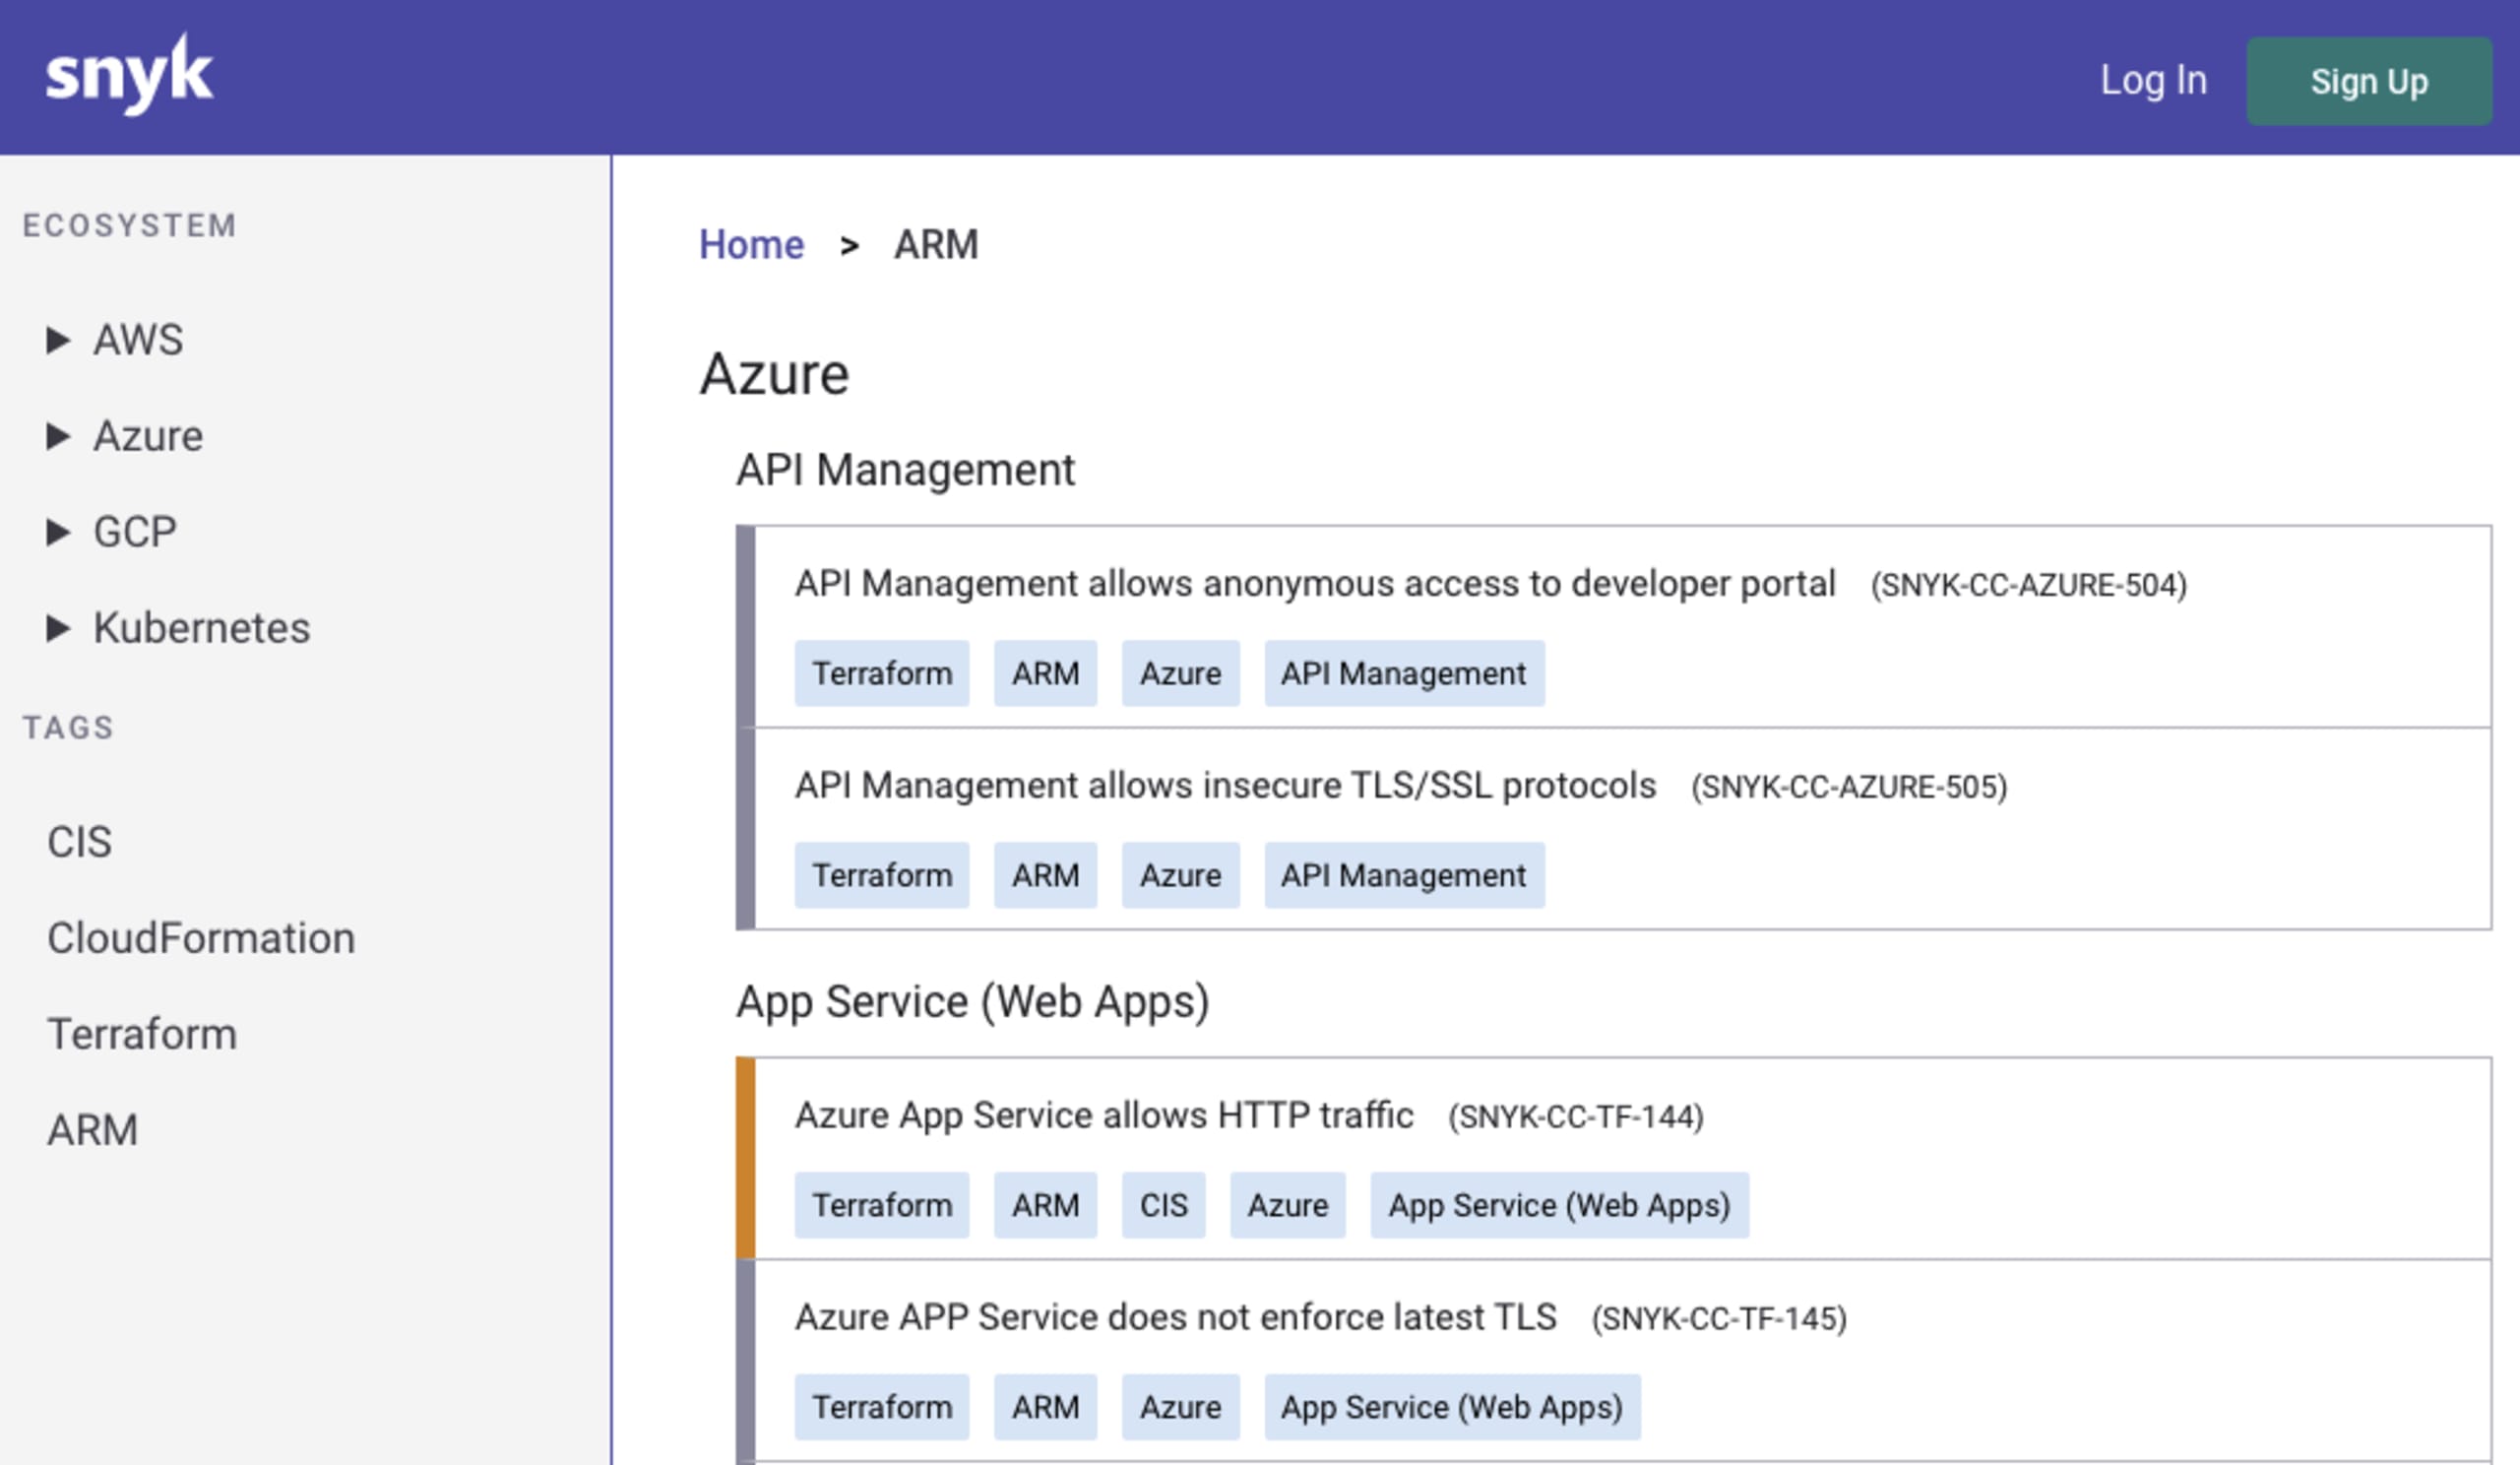Viewport: 2520px width, 1465px height.
Task: Click Terraform tag on HTTP traffic rule
Action: click(882, 1206)
